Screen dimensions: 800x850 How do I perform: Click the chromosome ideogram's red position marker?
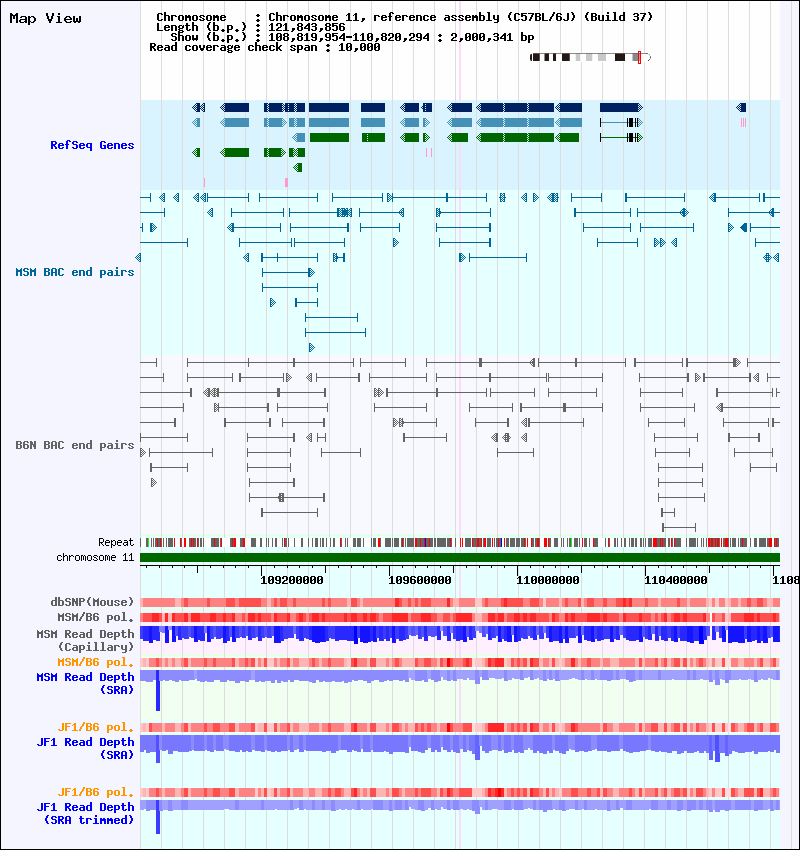point(640,57)
